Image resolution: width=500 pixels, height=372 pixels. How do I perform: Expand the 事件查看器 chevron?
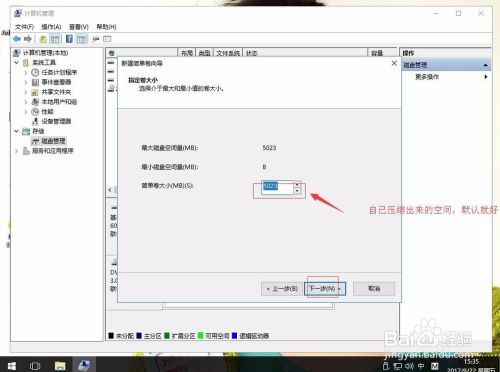(x=26, y=82)
